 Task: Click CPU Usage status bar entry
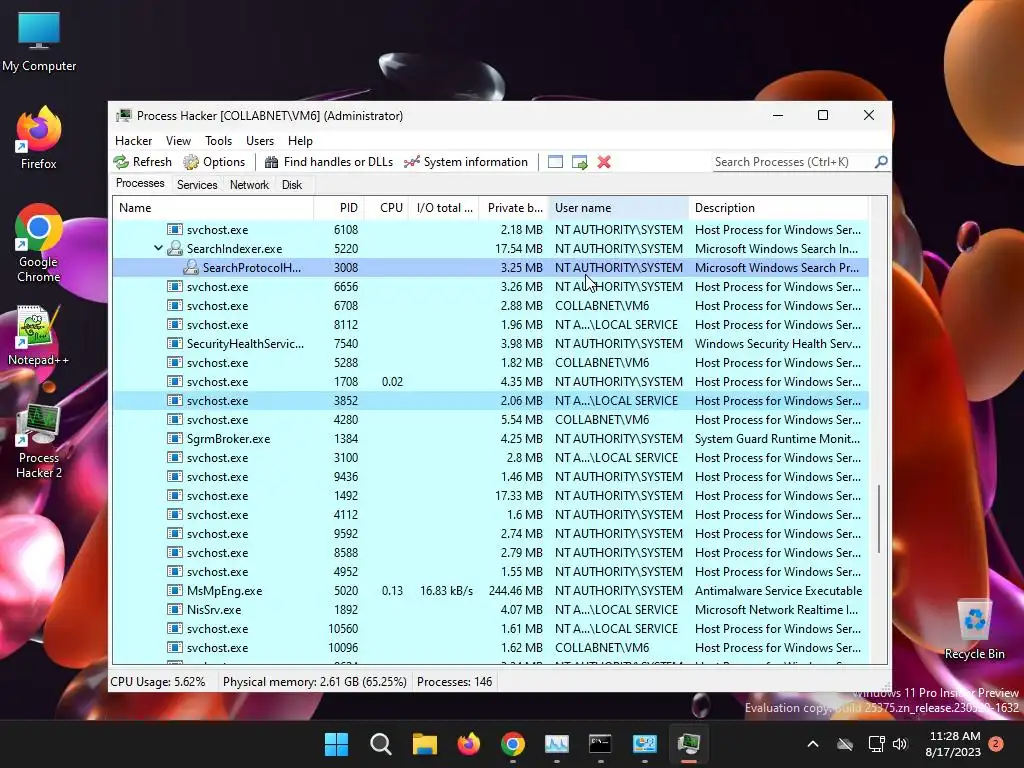[157, 682]
